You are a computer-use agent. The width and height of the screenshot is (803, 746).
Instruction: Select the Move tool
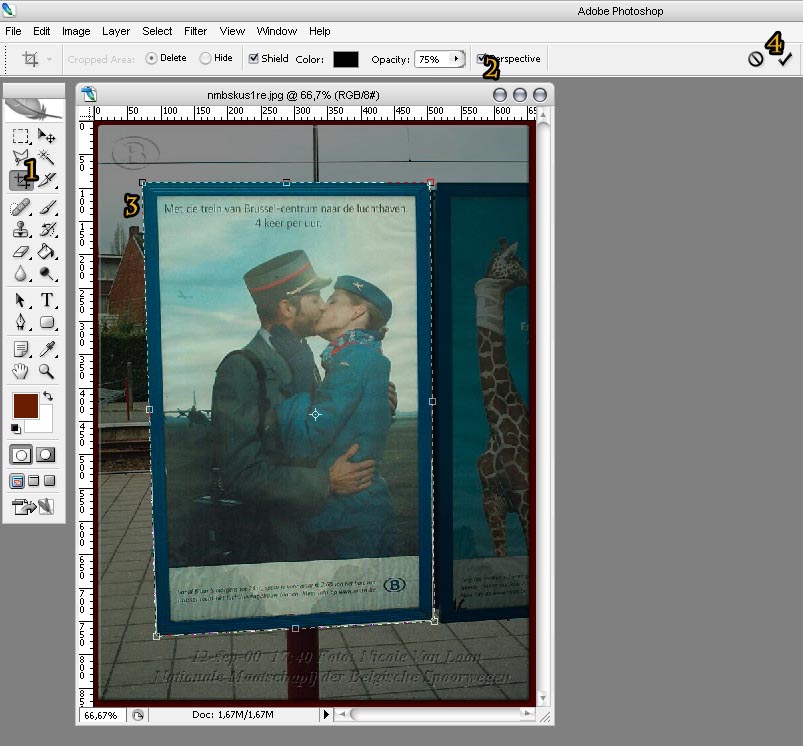[47, 136]
